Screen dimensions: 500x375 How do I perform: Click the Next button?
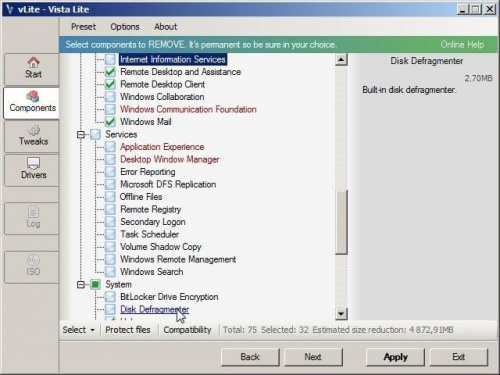tap(313, 357)
